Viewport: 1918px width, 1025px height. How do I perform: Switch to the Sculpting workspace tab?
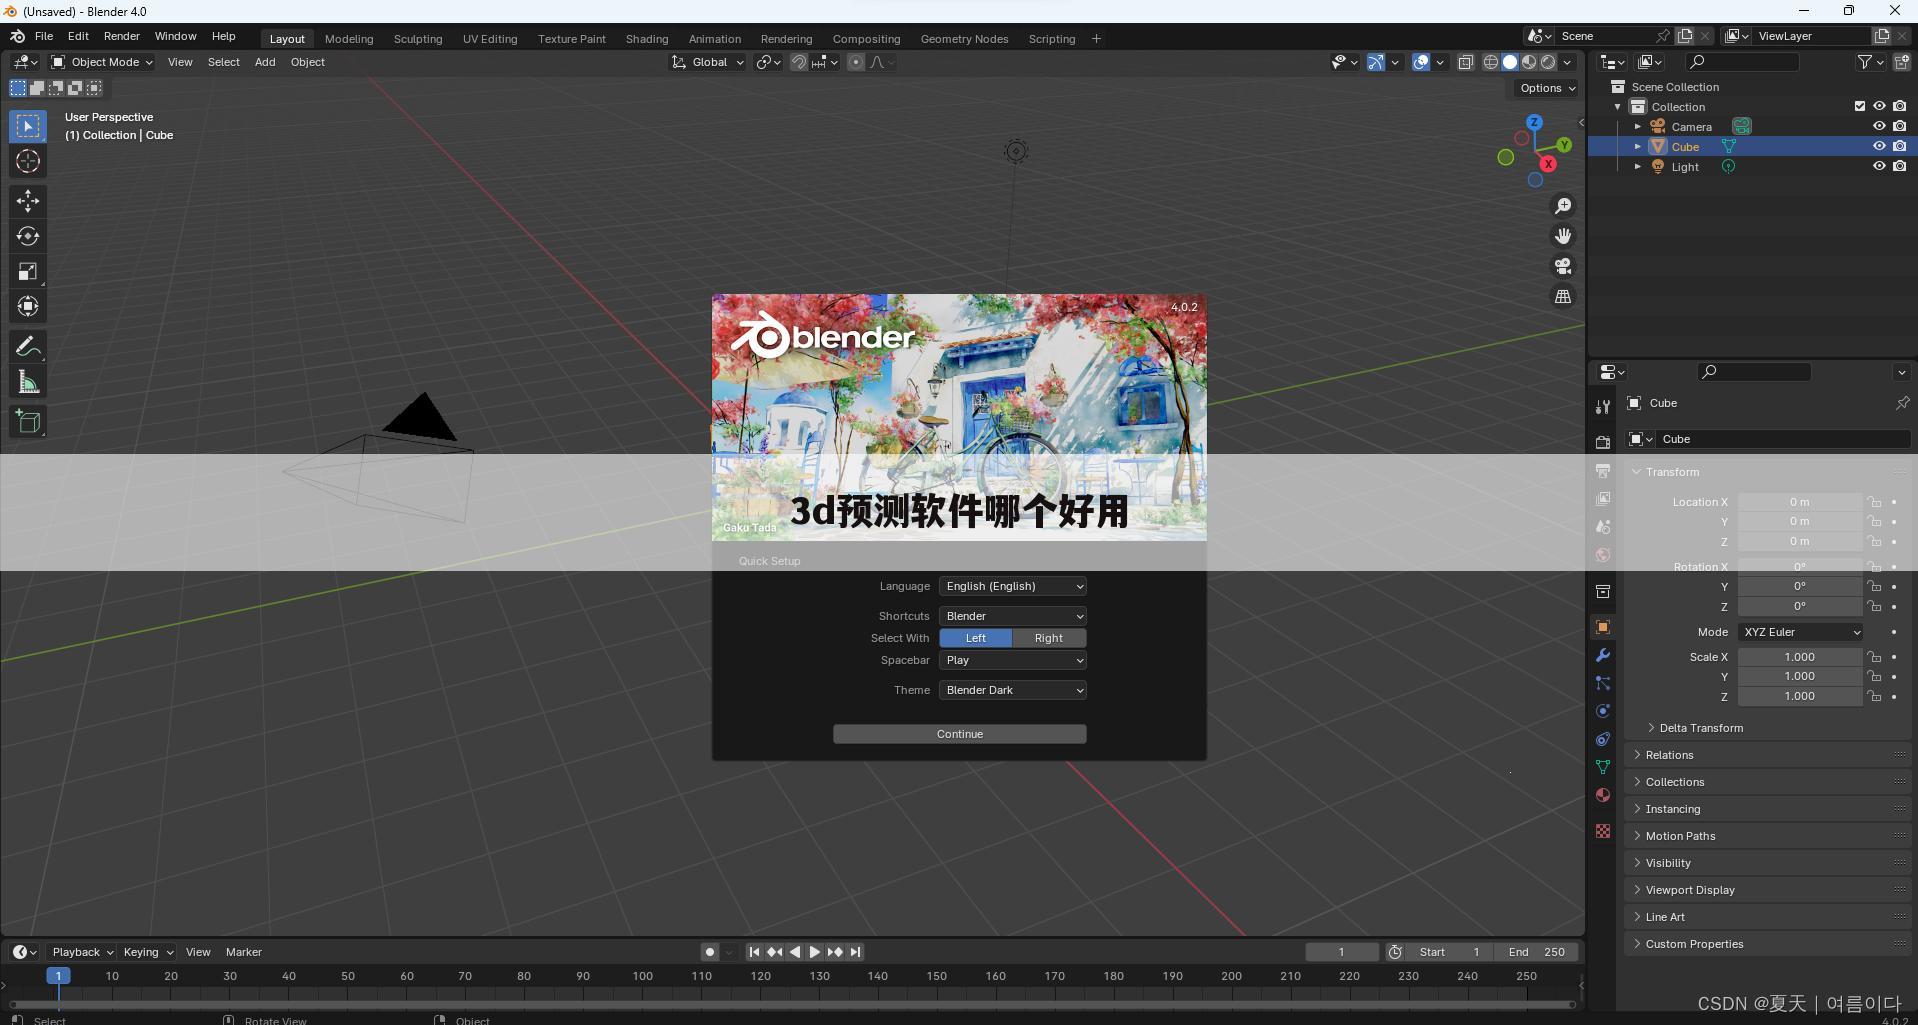(x=418, y=39)
